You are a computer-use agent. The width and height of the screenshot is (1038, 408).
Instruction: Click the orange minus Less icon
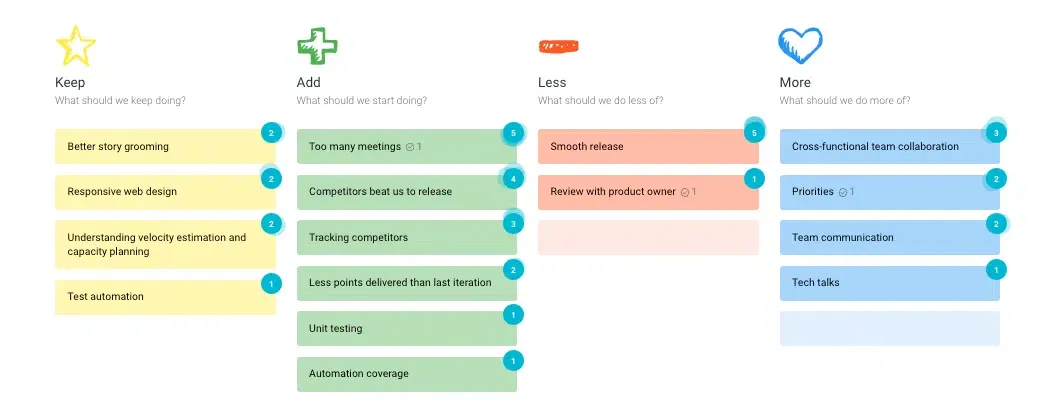tap(559, 46)
